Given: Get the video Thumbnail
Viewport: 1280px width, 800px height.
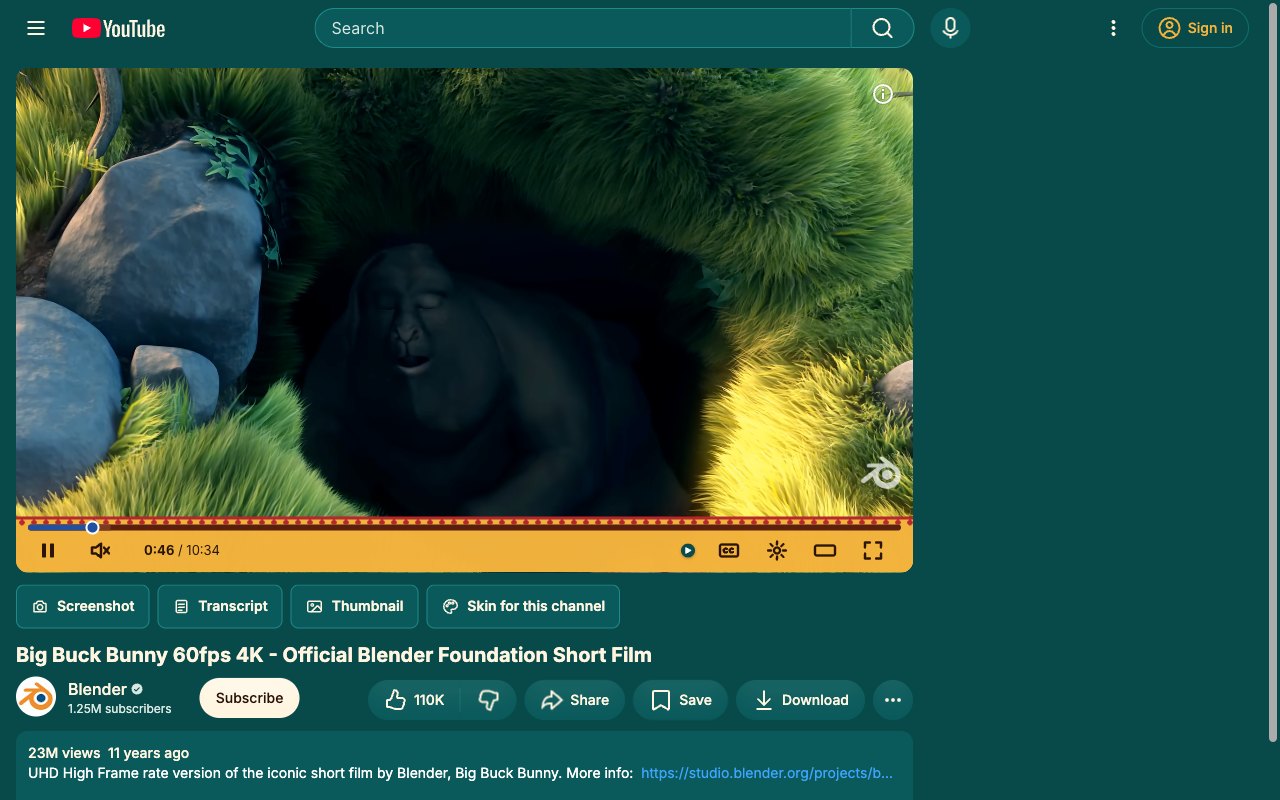Looking at the screenshot, I should point(355,606).
